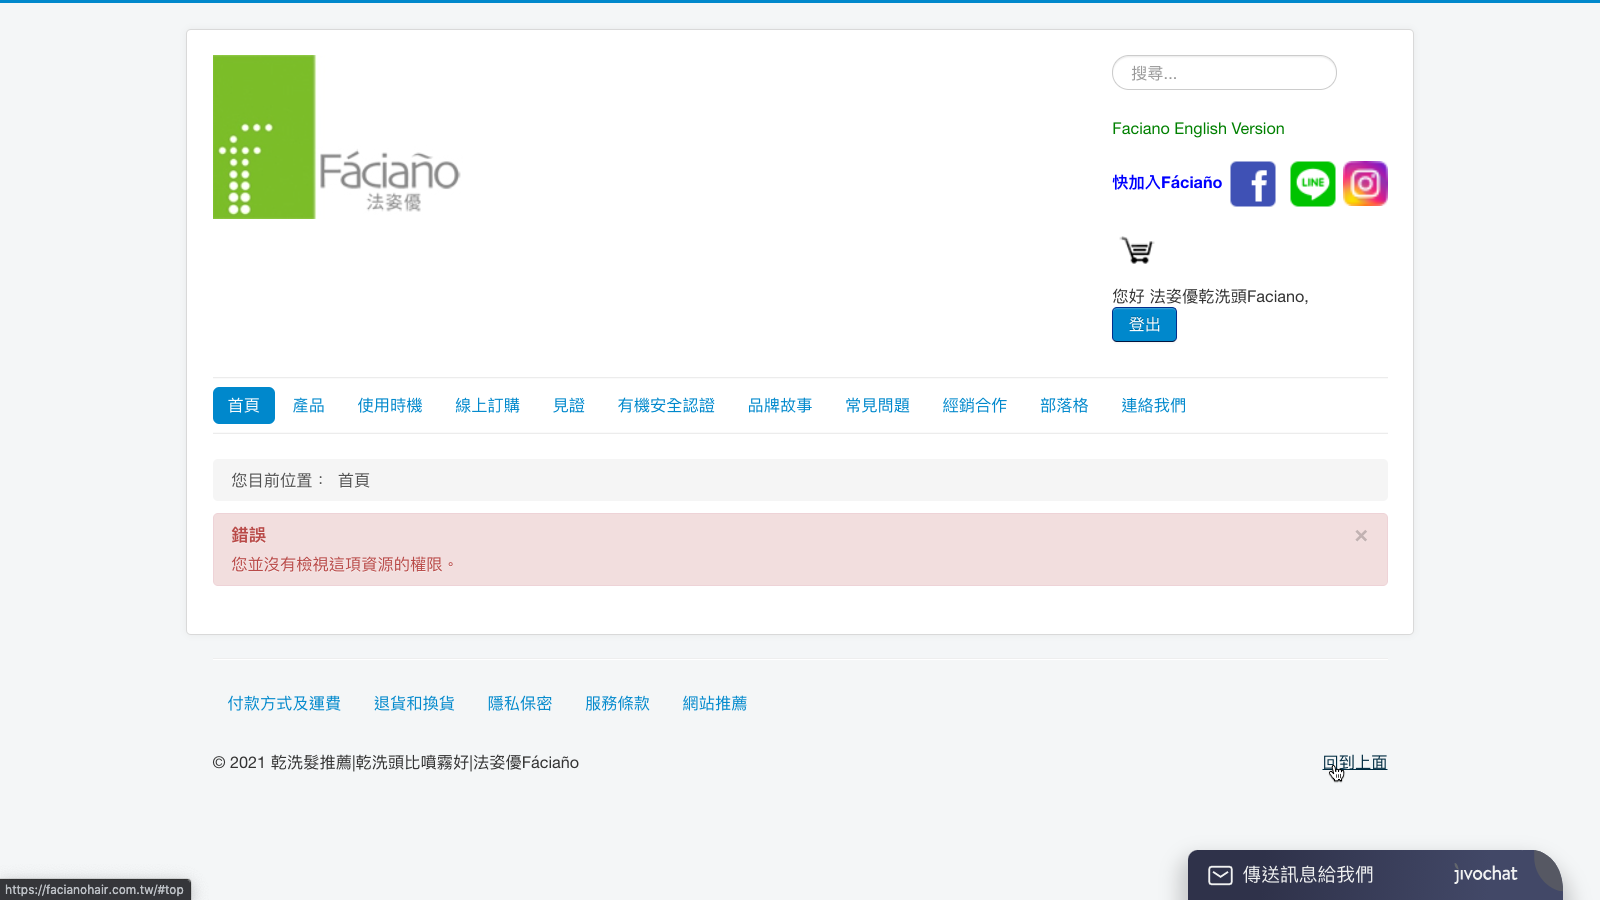
Task: Click the 快加入Fáciaño link
Action: point(1167,183)
